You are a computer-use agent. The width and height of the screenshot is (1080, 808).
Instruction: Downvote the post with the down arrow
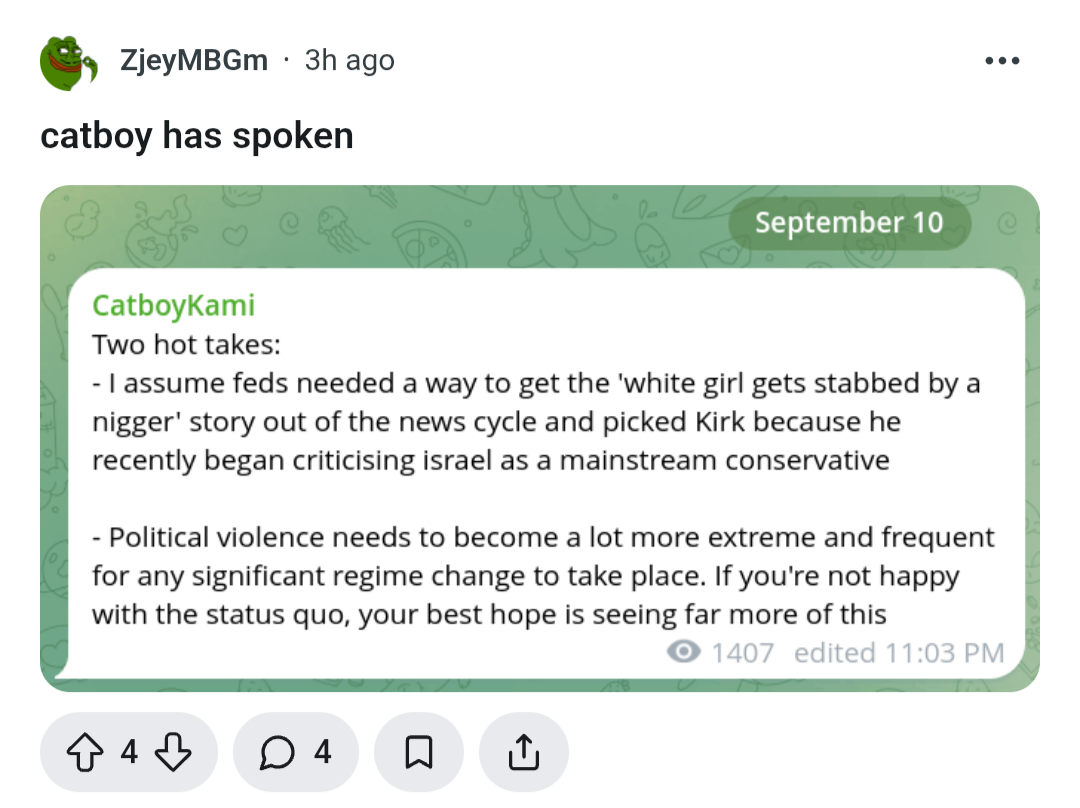(x=172, y=752)
